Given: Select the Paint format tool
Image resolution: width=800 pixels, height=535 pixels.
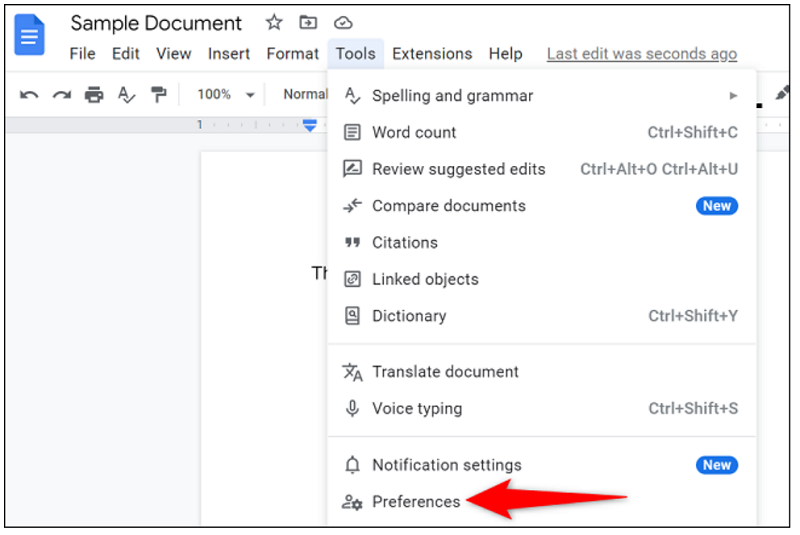Looking at the screenshot, I should [x=159, y=94].
